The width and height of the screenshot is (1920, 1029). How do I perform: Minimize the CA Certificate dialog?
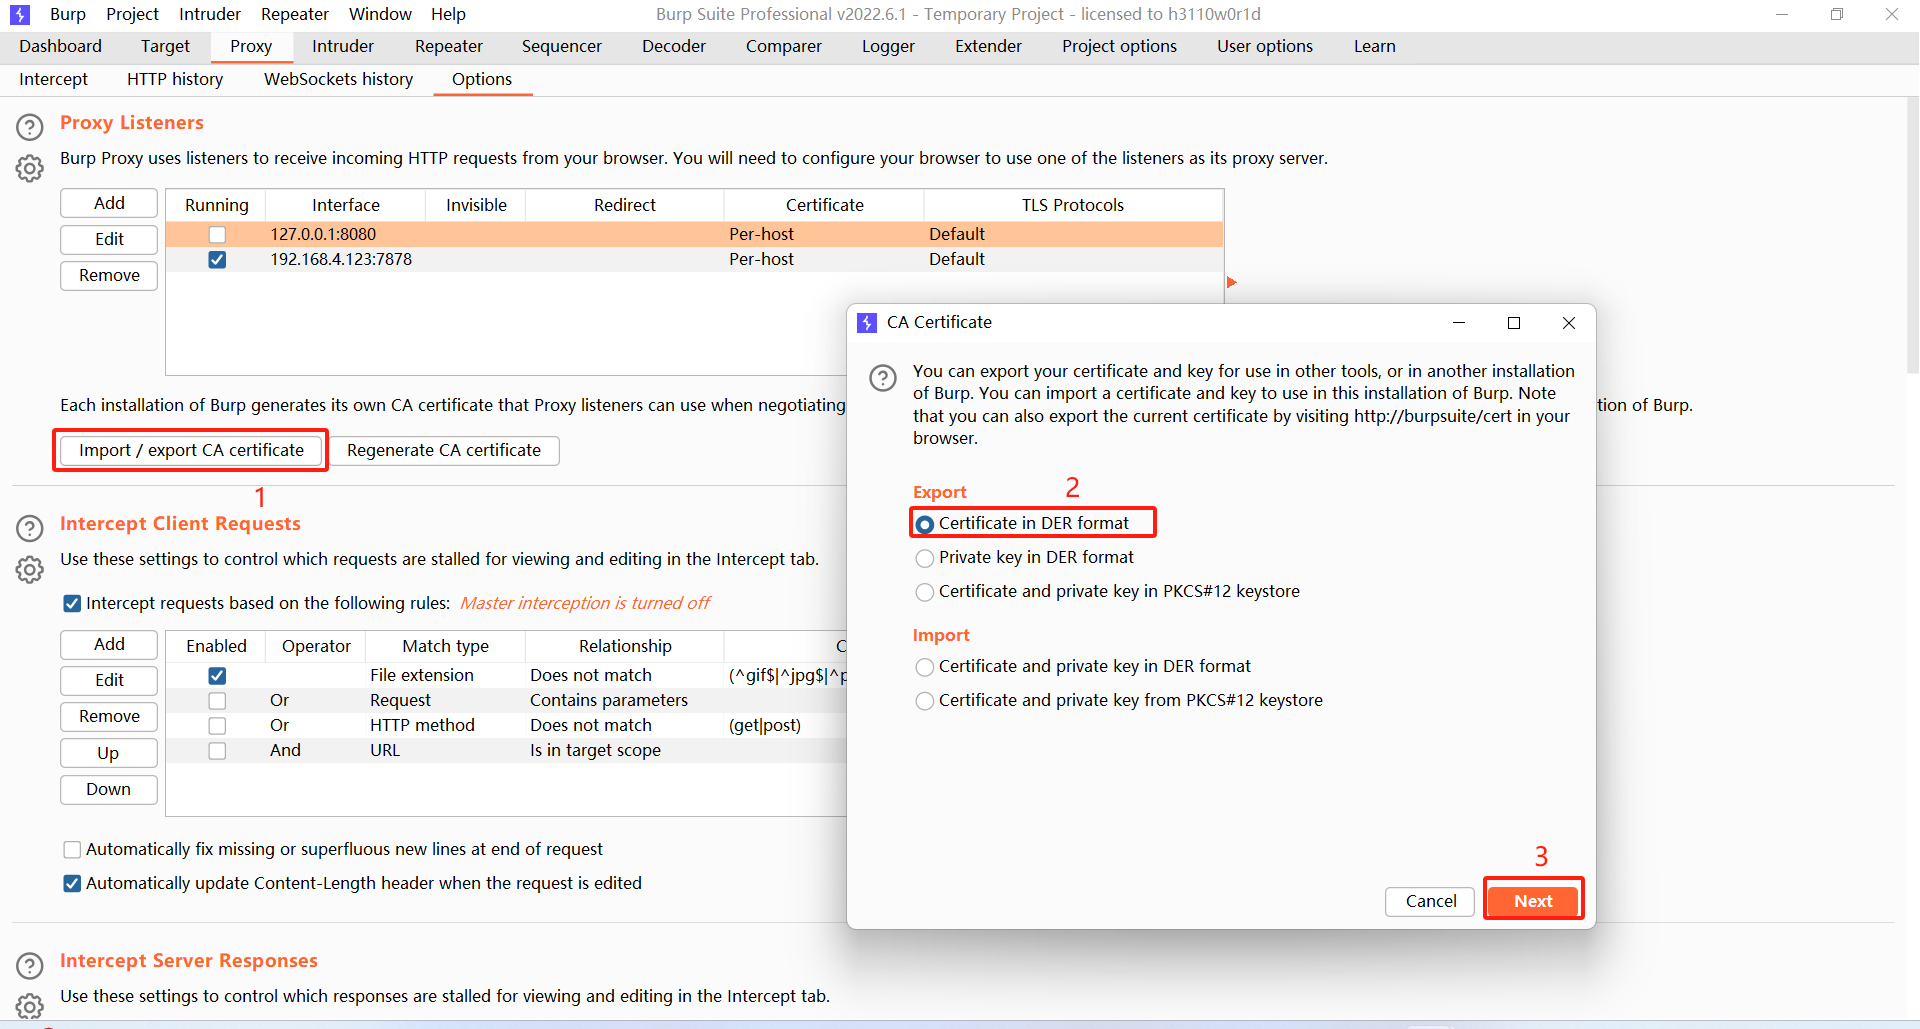pos(1459,323)
